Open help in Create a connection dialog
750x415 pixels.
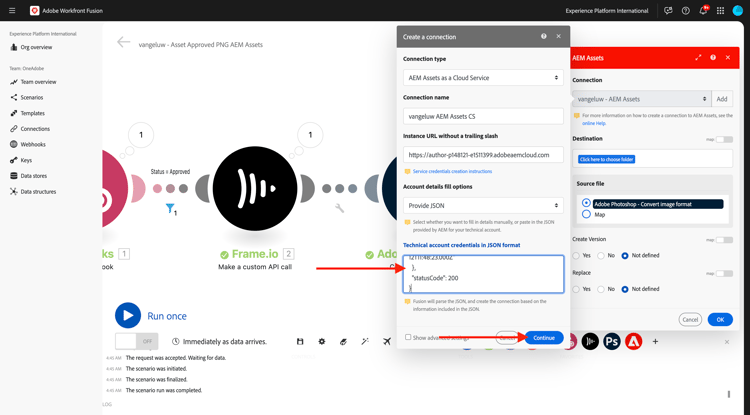pyautogui.click(x=543, y=36)
